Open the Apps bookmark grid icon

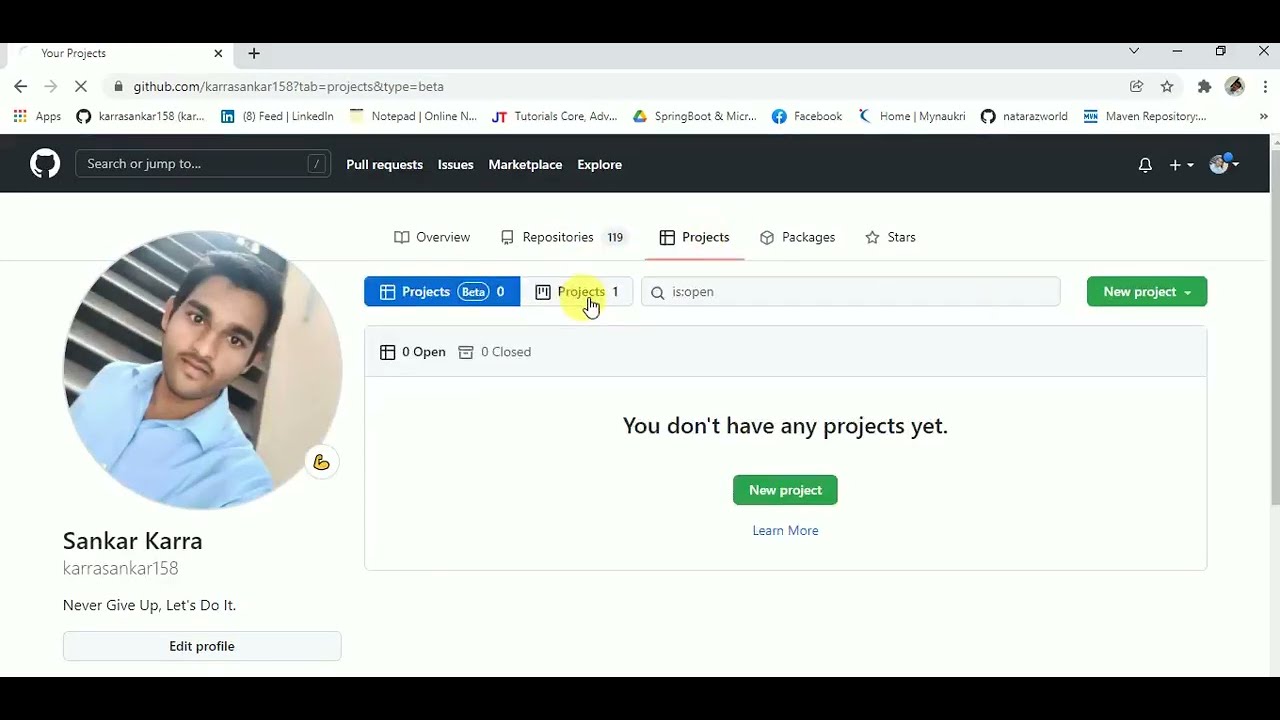37,116
